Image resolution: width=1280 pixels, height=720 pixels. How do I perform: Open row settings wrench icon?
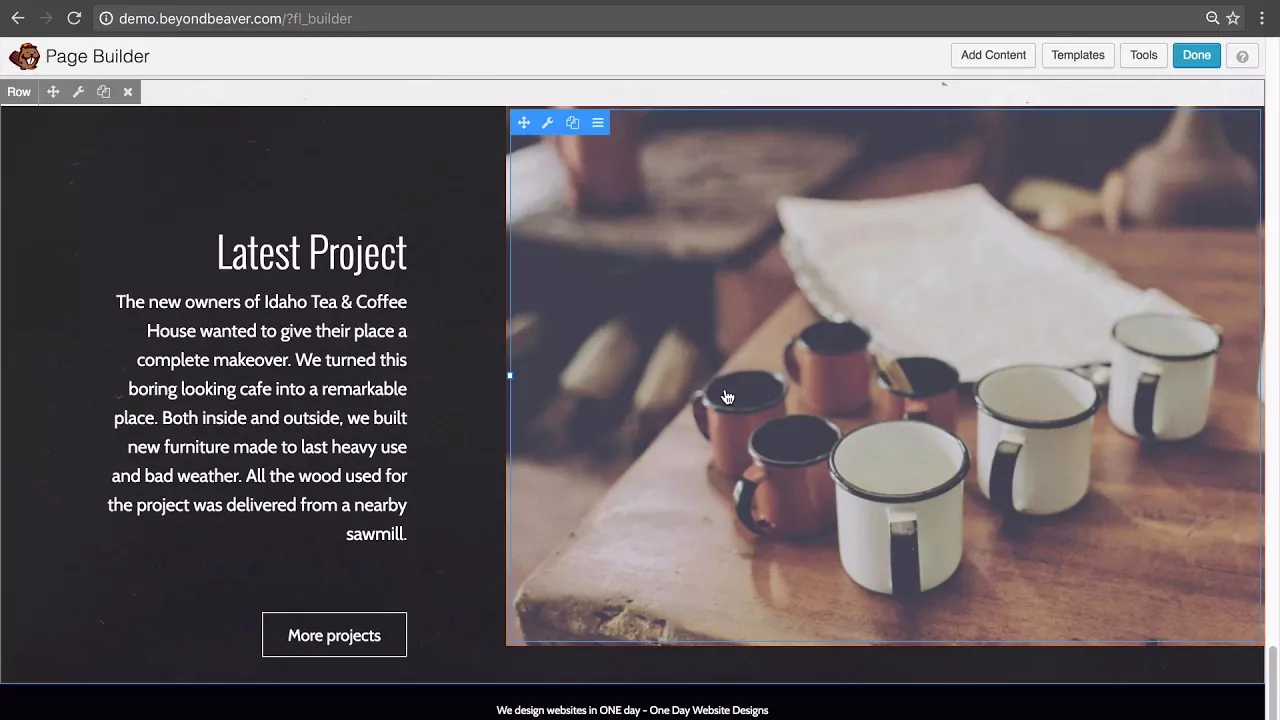pos(78,92)
